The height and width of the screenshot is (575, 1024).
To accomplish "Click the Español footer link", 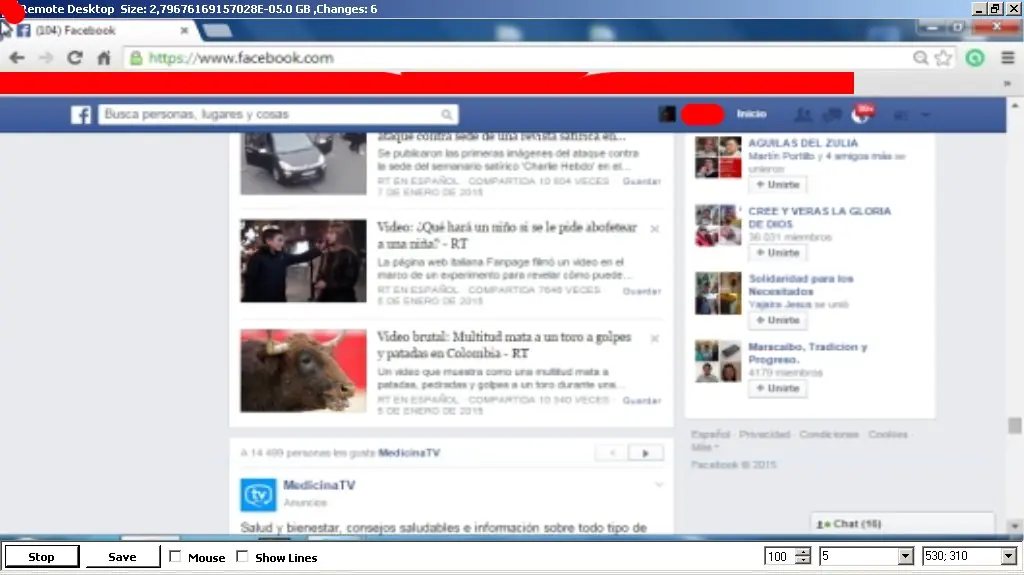I will pos(711,435).
